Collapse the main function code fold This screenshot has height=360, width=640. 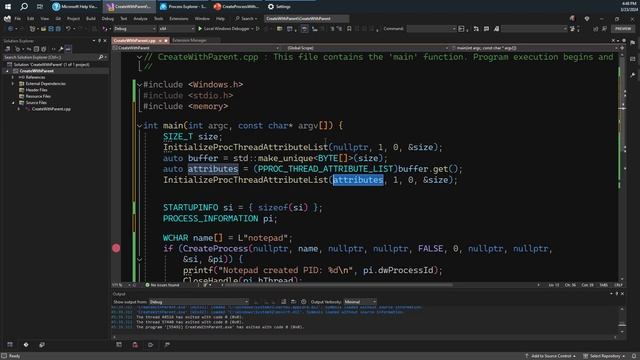[x=140, y=126]
